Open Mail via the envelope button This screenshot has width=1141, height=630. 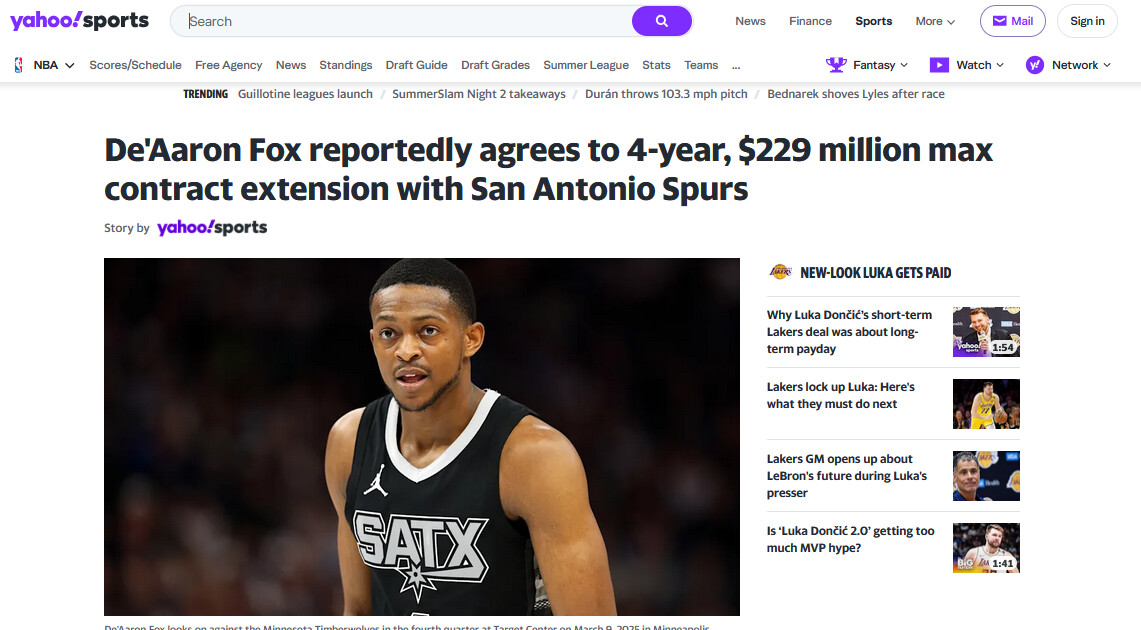[x=1012, y=21]
